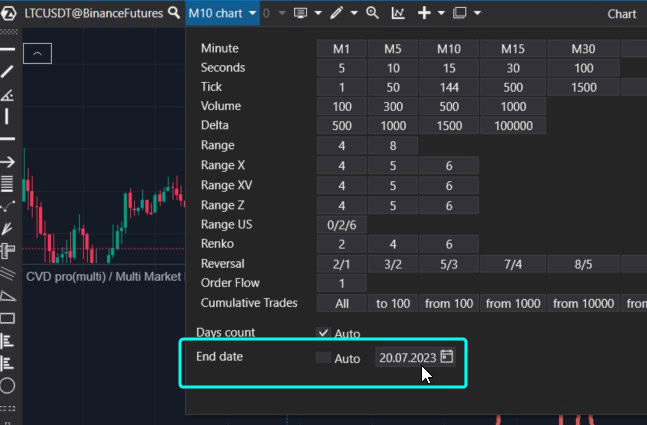Open the indicators chart icon in toolbar
647x425 pixels.
pyautogui.click(x=398, y=13)
